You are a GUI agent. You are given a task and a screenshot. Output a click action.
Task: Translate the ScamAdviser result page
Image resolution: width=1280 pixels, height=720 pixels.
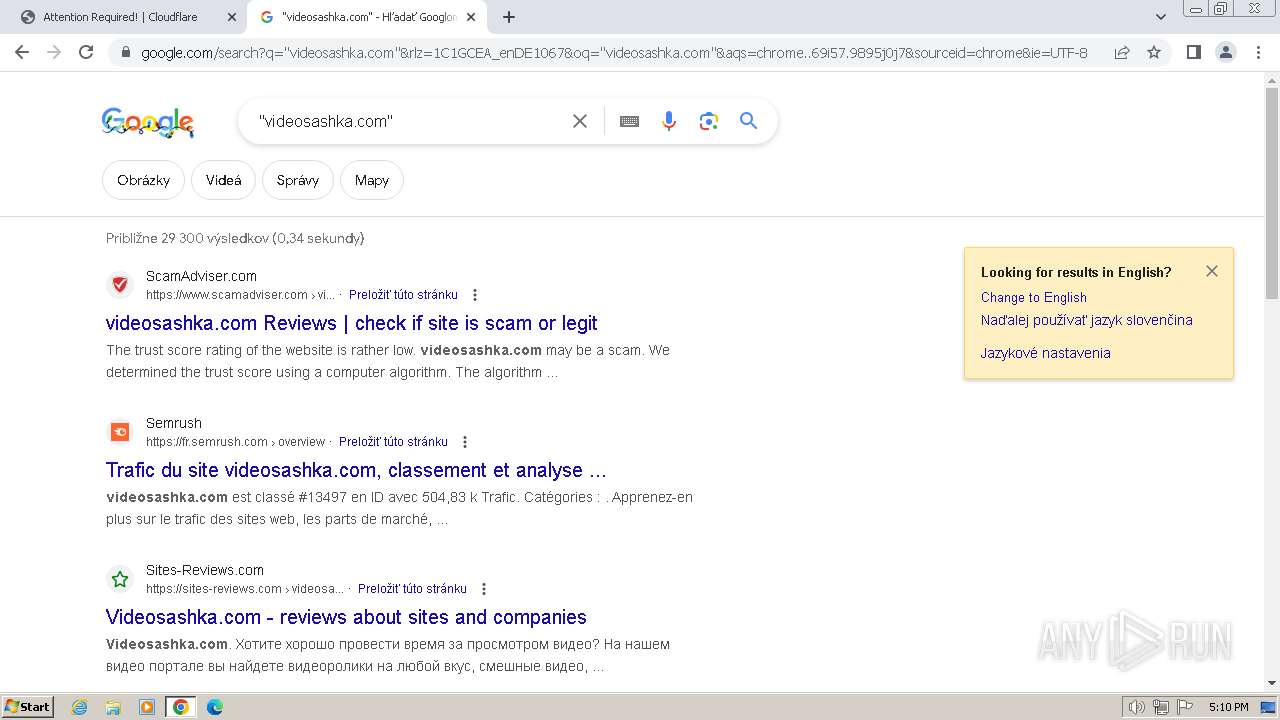tap(403, 295)
